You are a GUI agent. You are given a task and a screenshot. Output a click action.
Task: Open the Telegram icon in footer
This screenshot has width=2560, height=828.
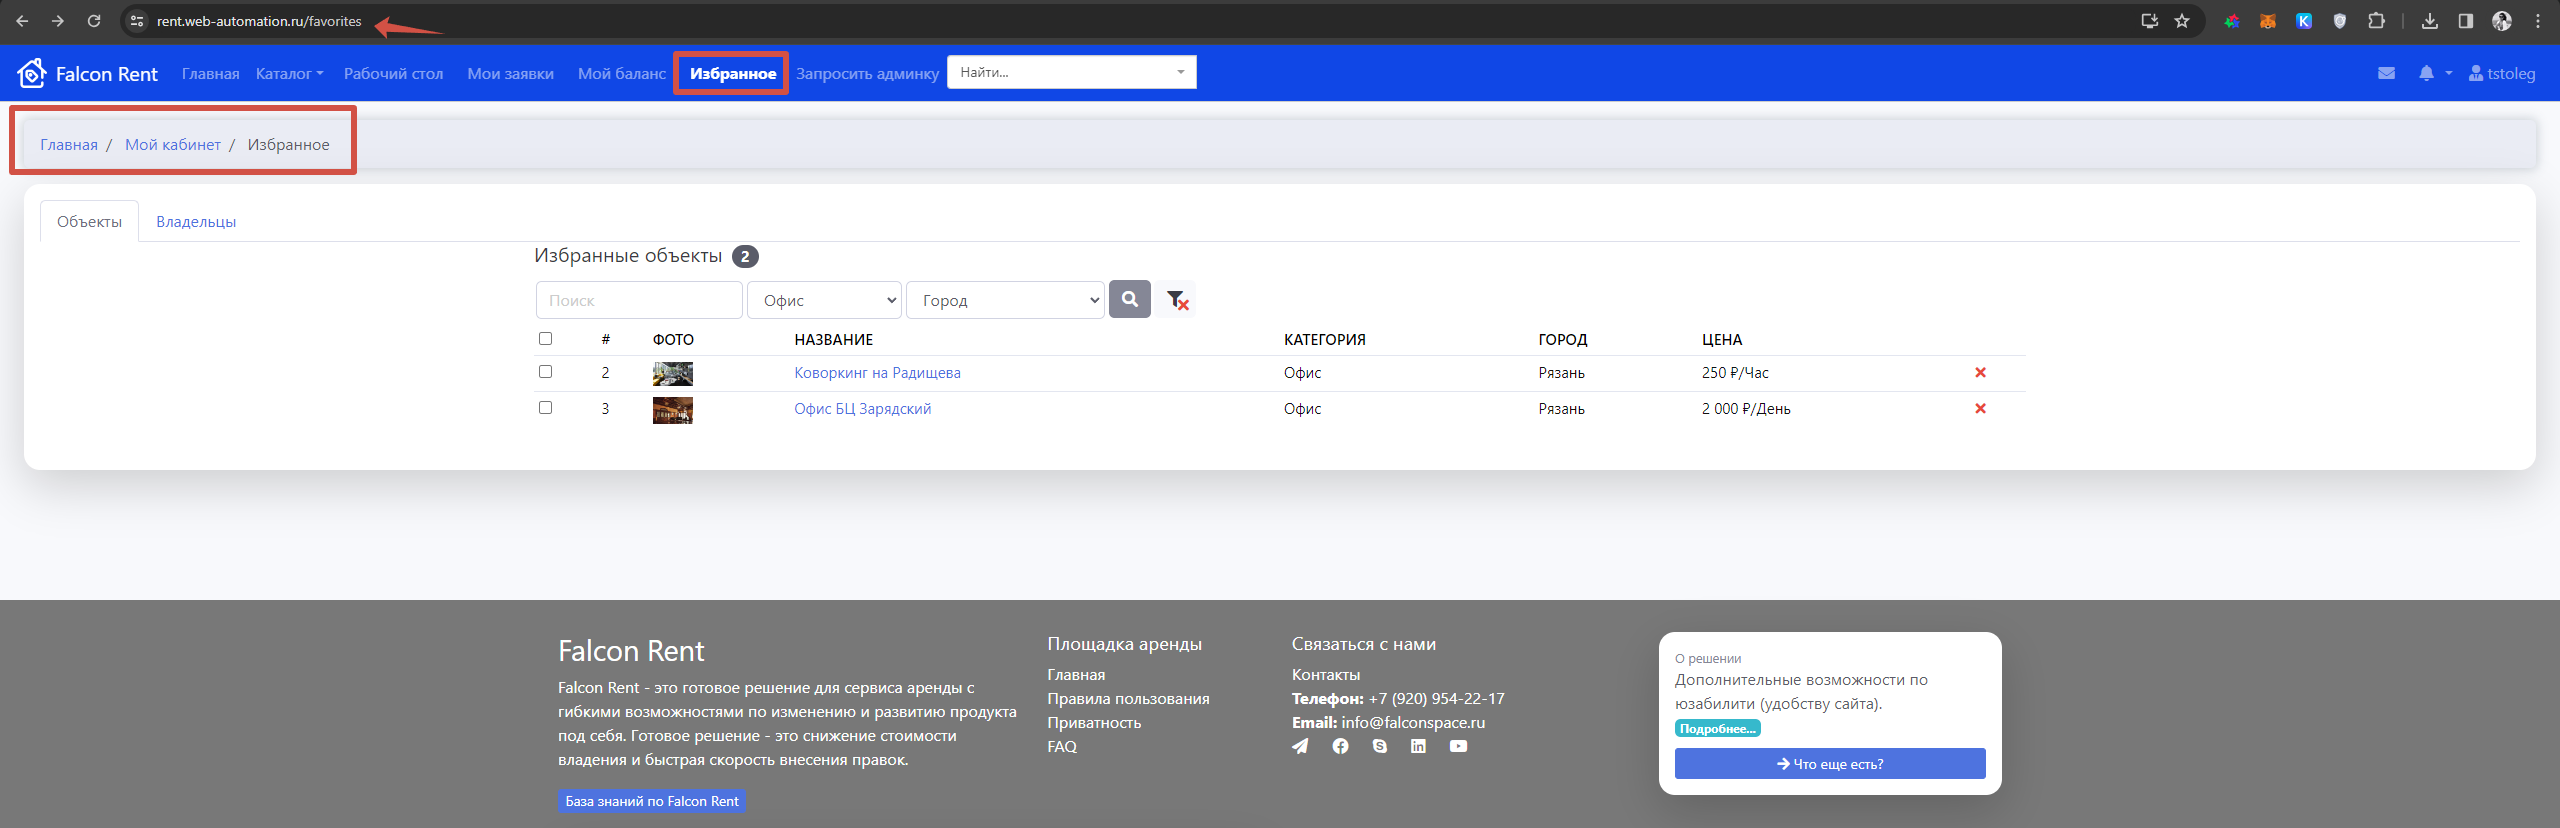coord(1300,746)
